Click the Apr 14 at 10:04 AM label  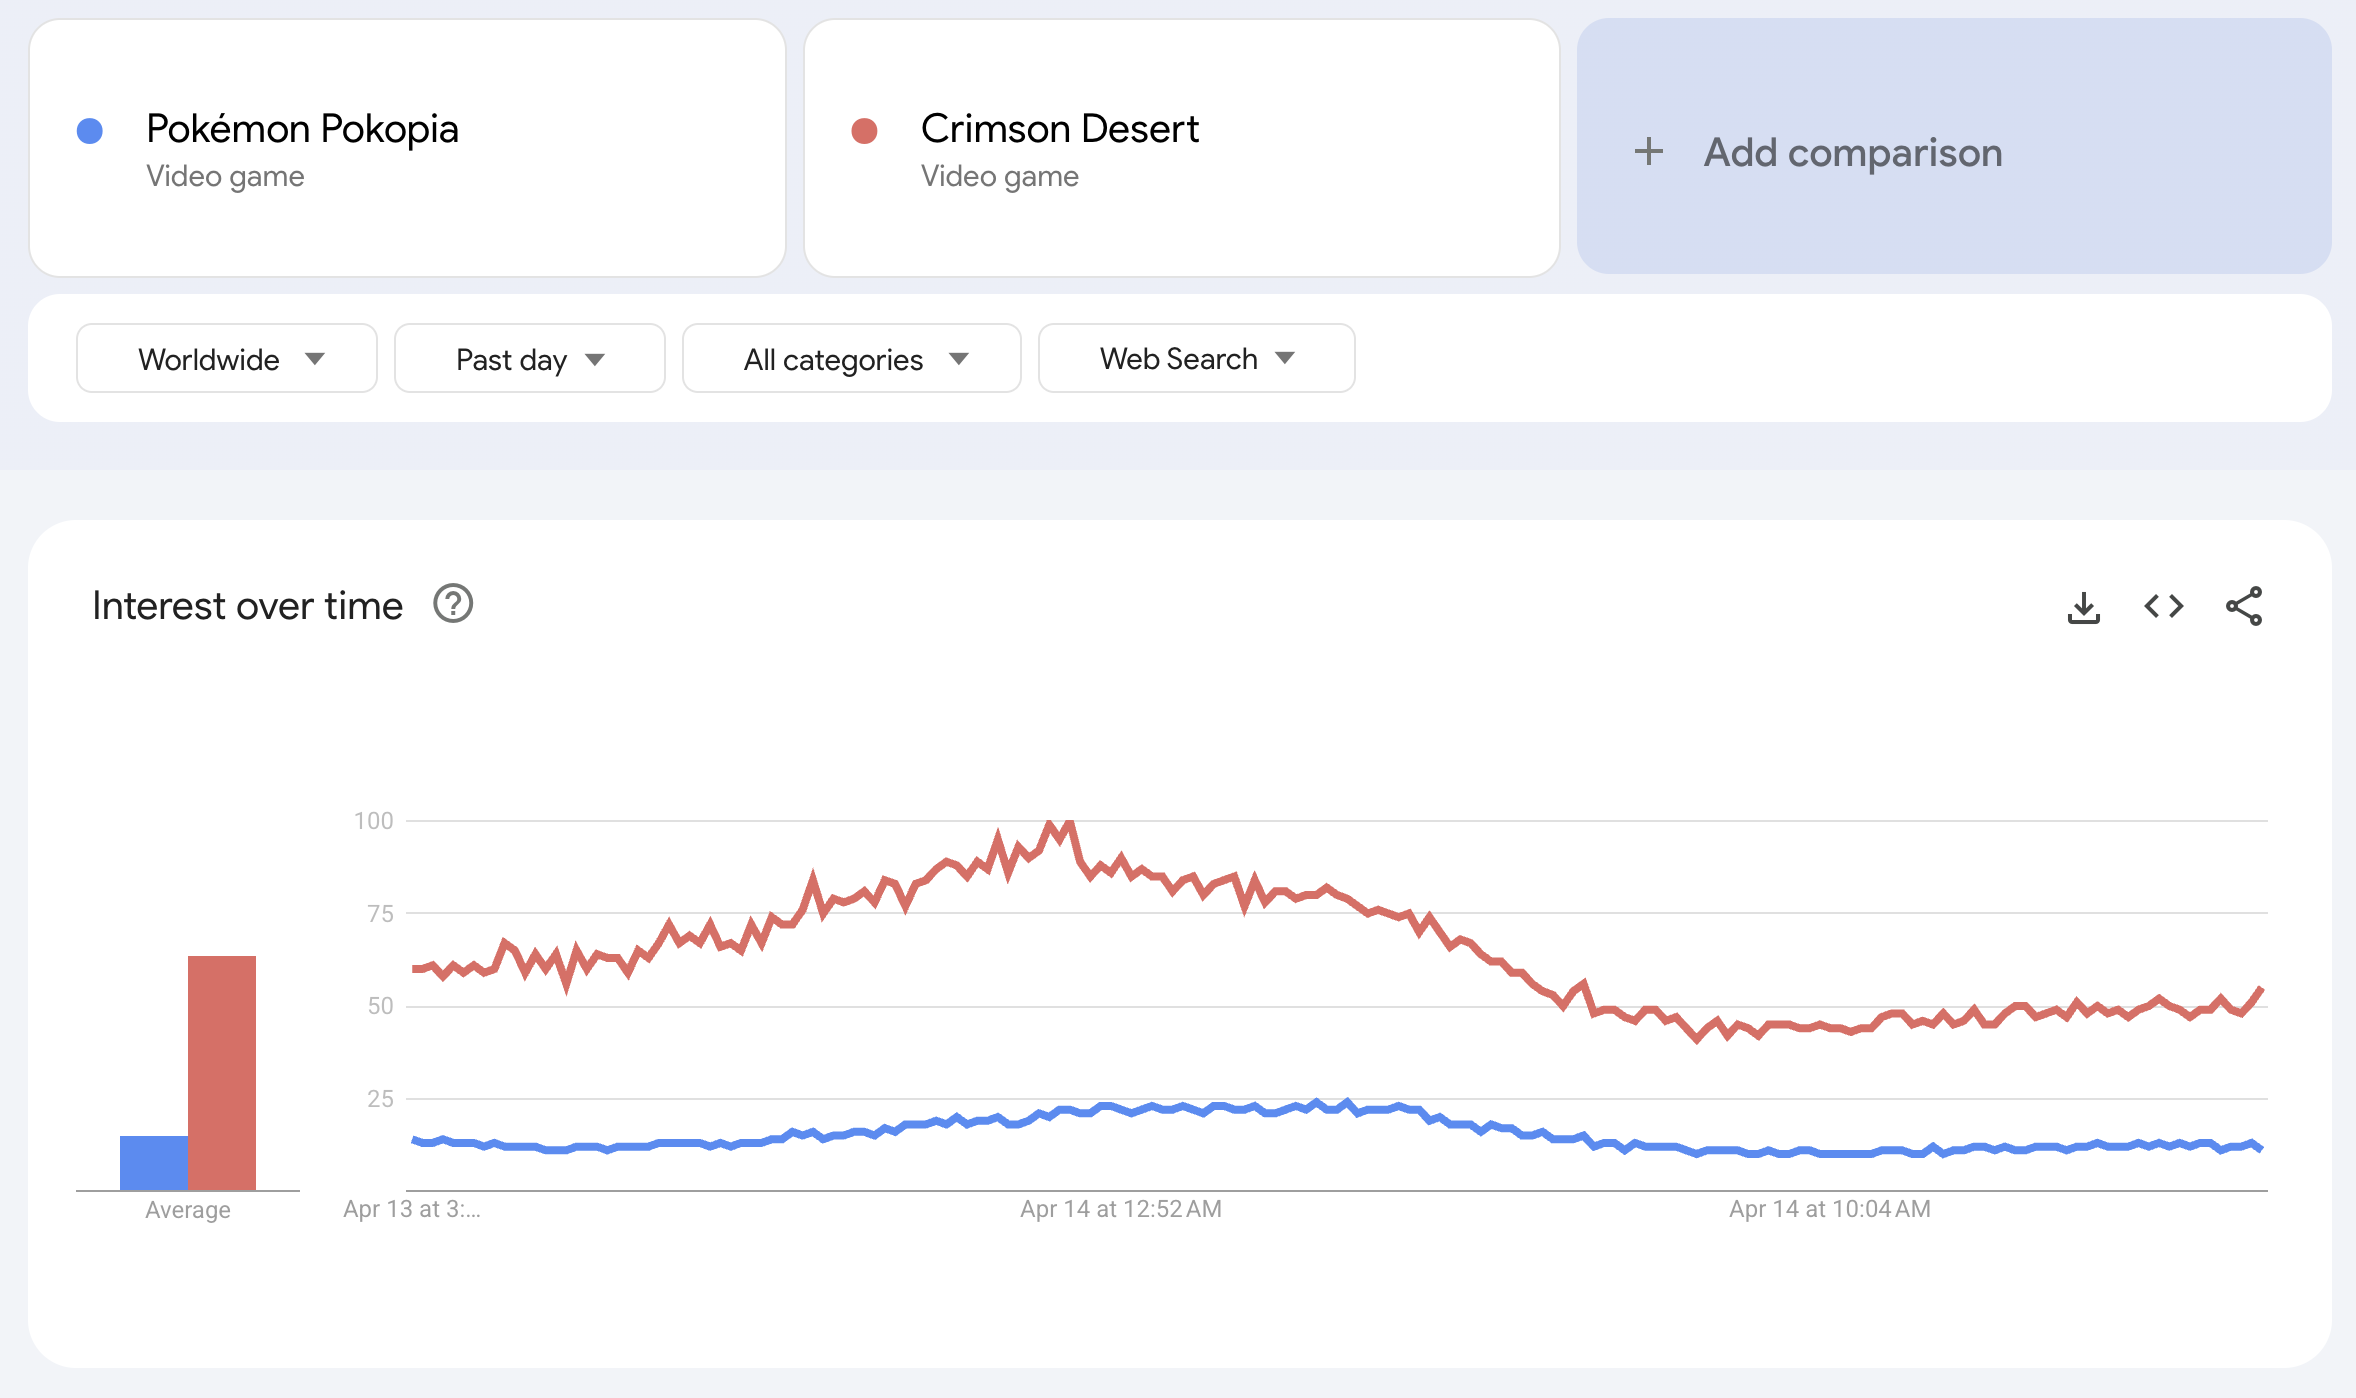pyautogui.click(x=1829, y=1209)
